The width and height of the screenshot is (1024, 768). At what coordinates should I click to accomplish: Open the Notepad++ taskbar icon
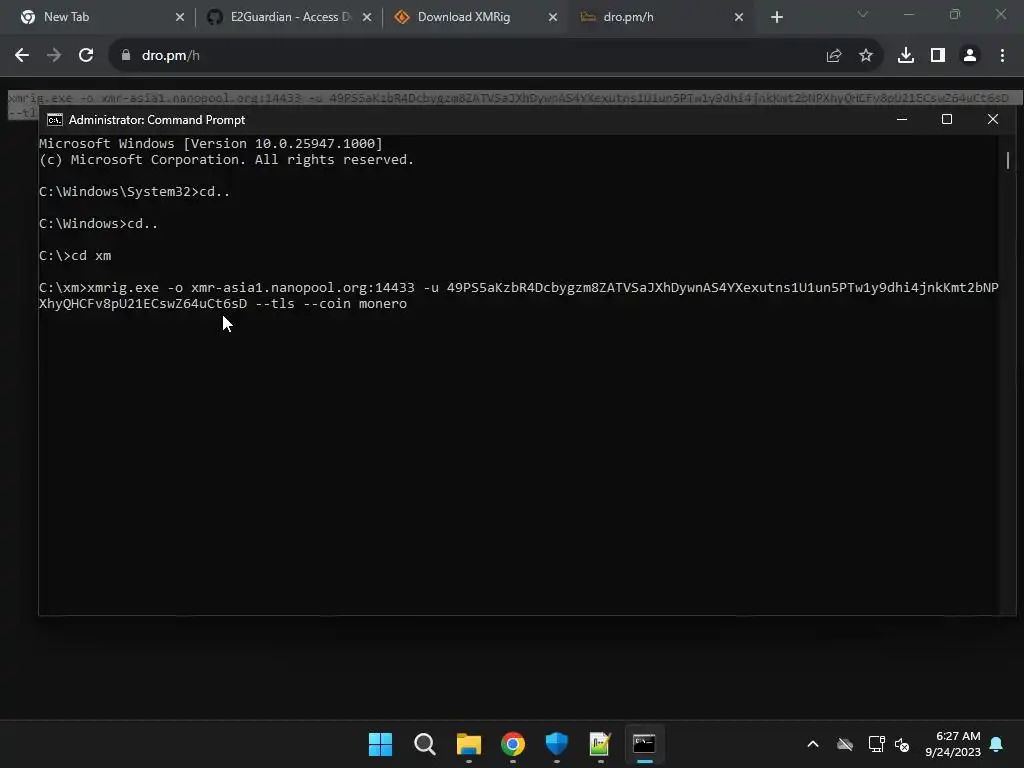pyautogui.click(x=600, y=744)
